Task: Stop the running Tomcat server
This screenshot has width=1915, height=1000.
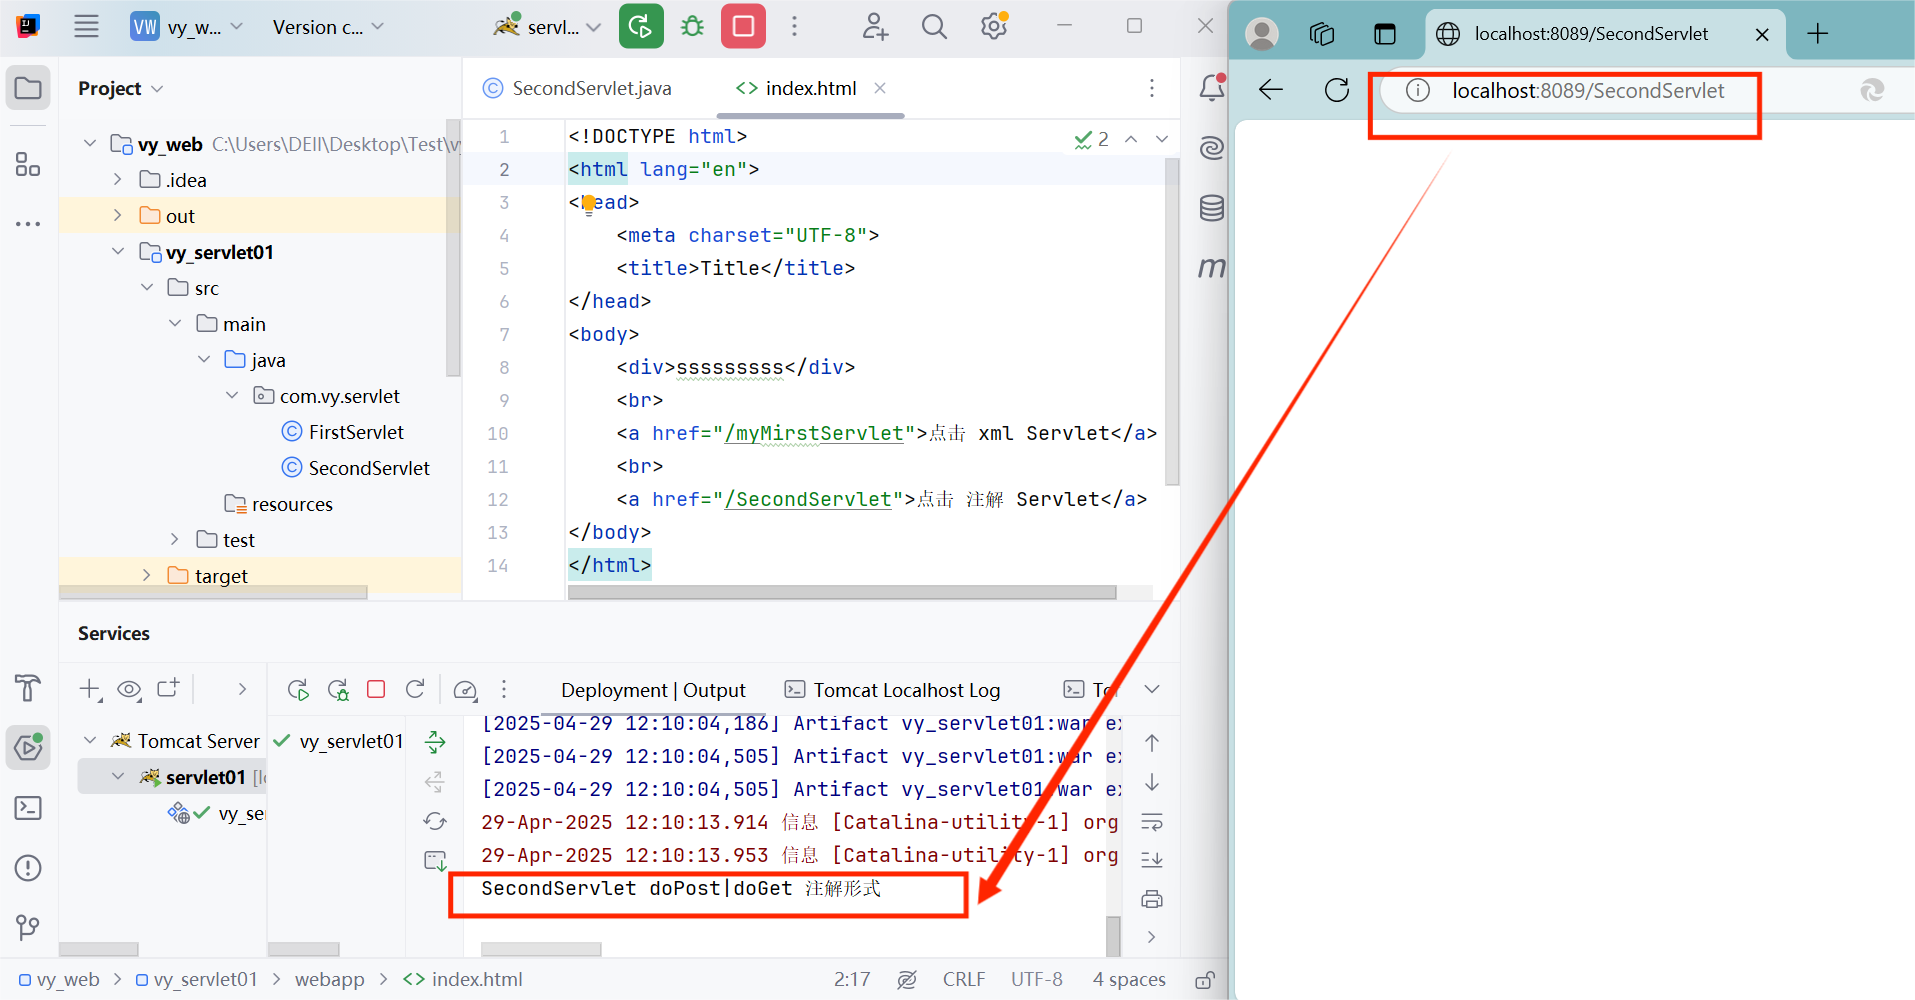Action: [744, 26]
